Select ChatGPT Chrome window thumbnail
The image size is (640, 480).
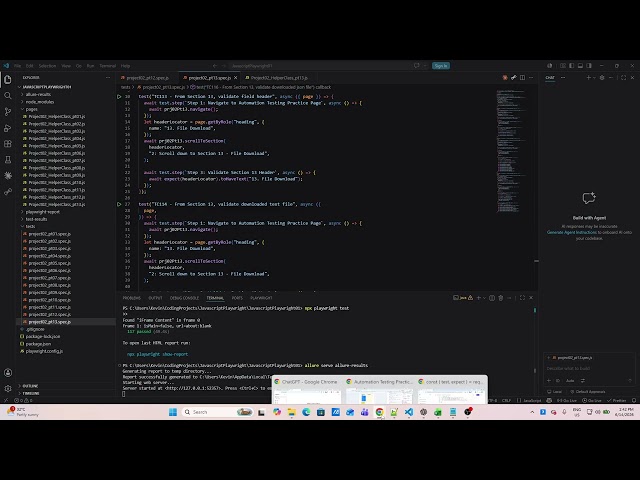(307, 390)
